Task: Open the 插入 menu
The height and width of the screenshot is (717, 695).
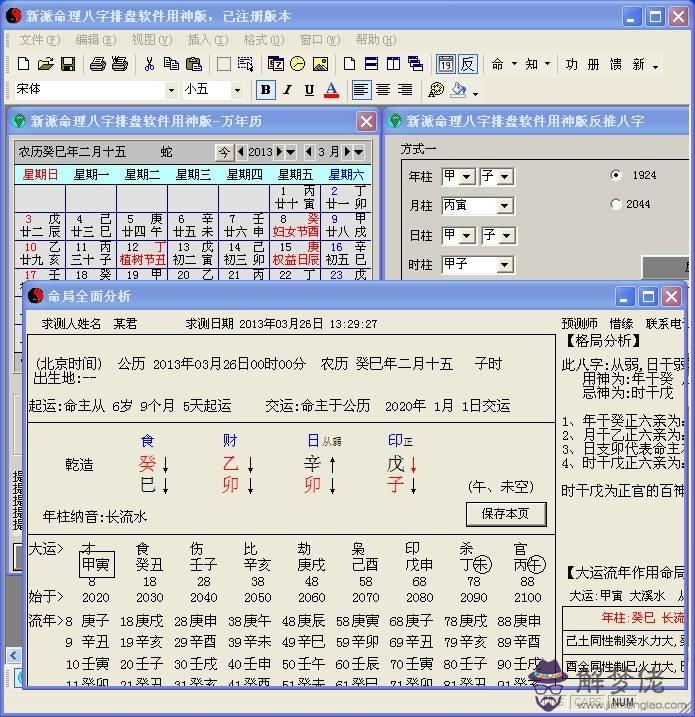Action: [x=208, y=40]
